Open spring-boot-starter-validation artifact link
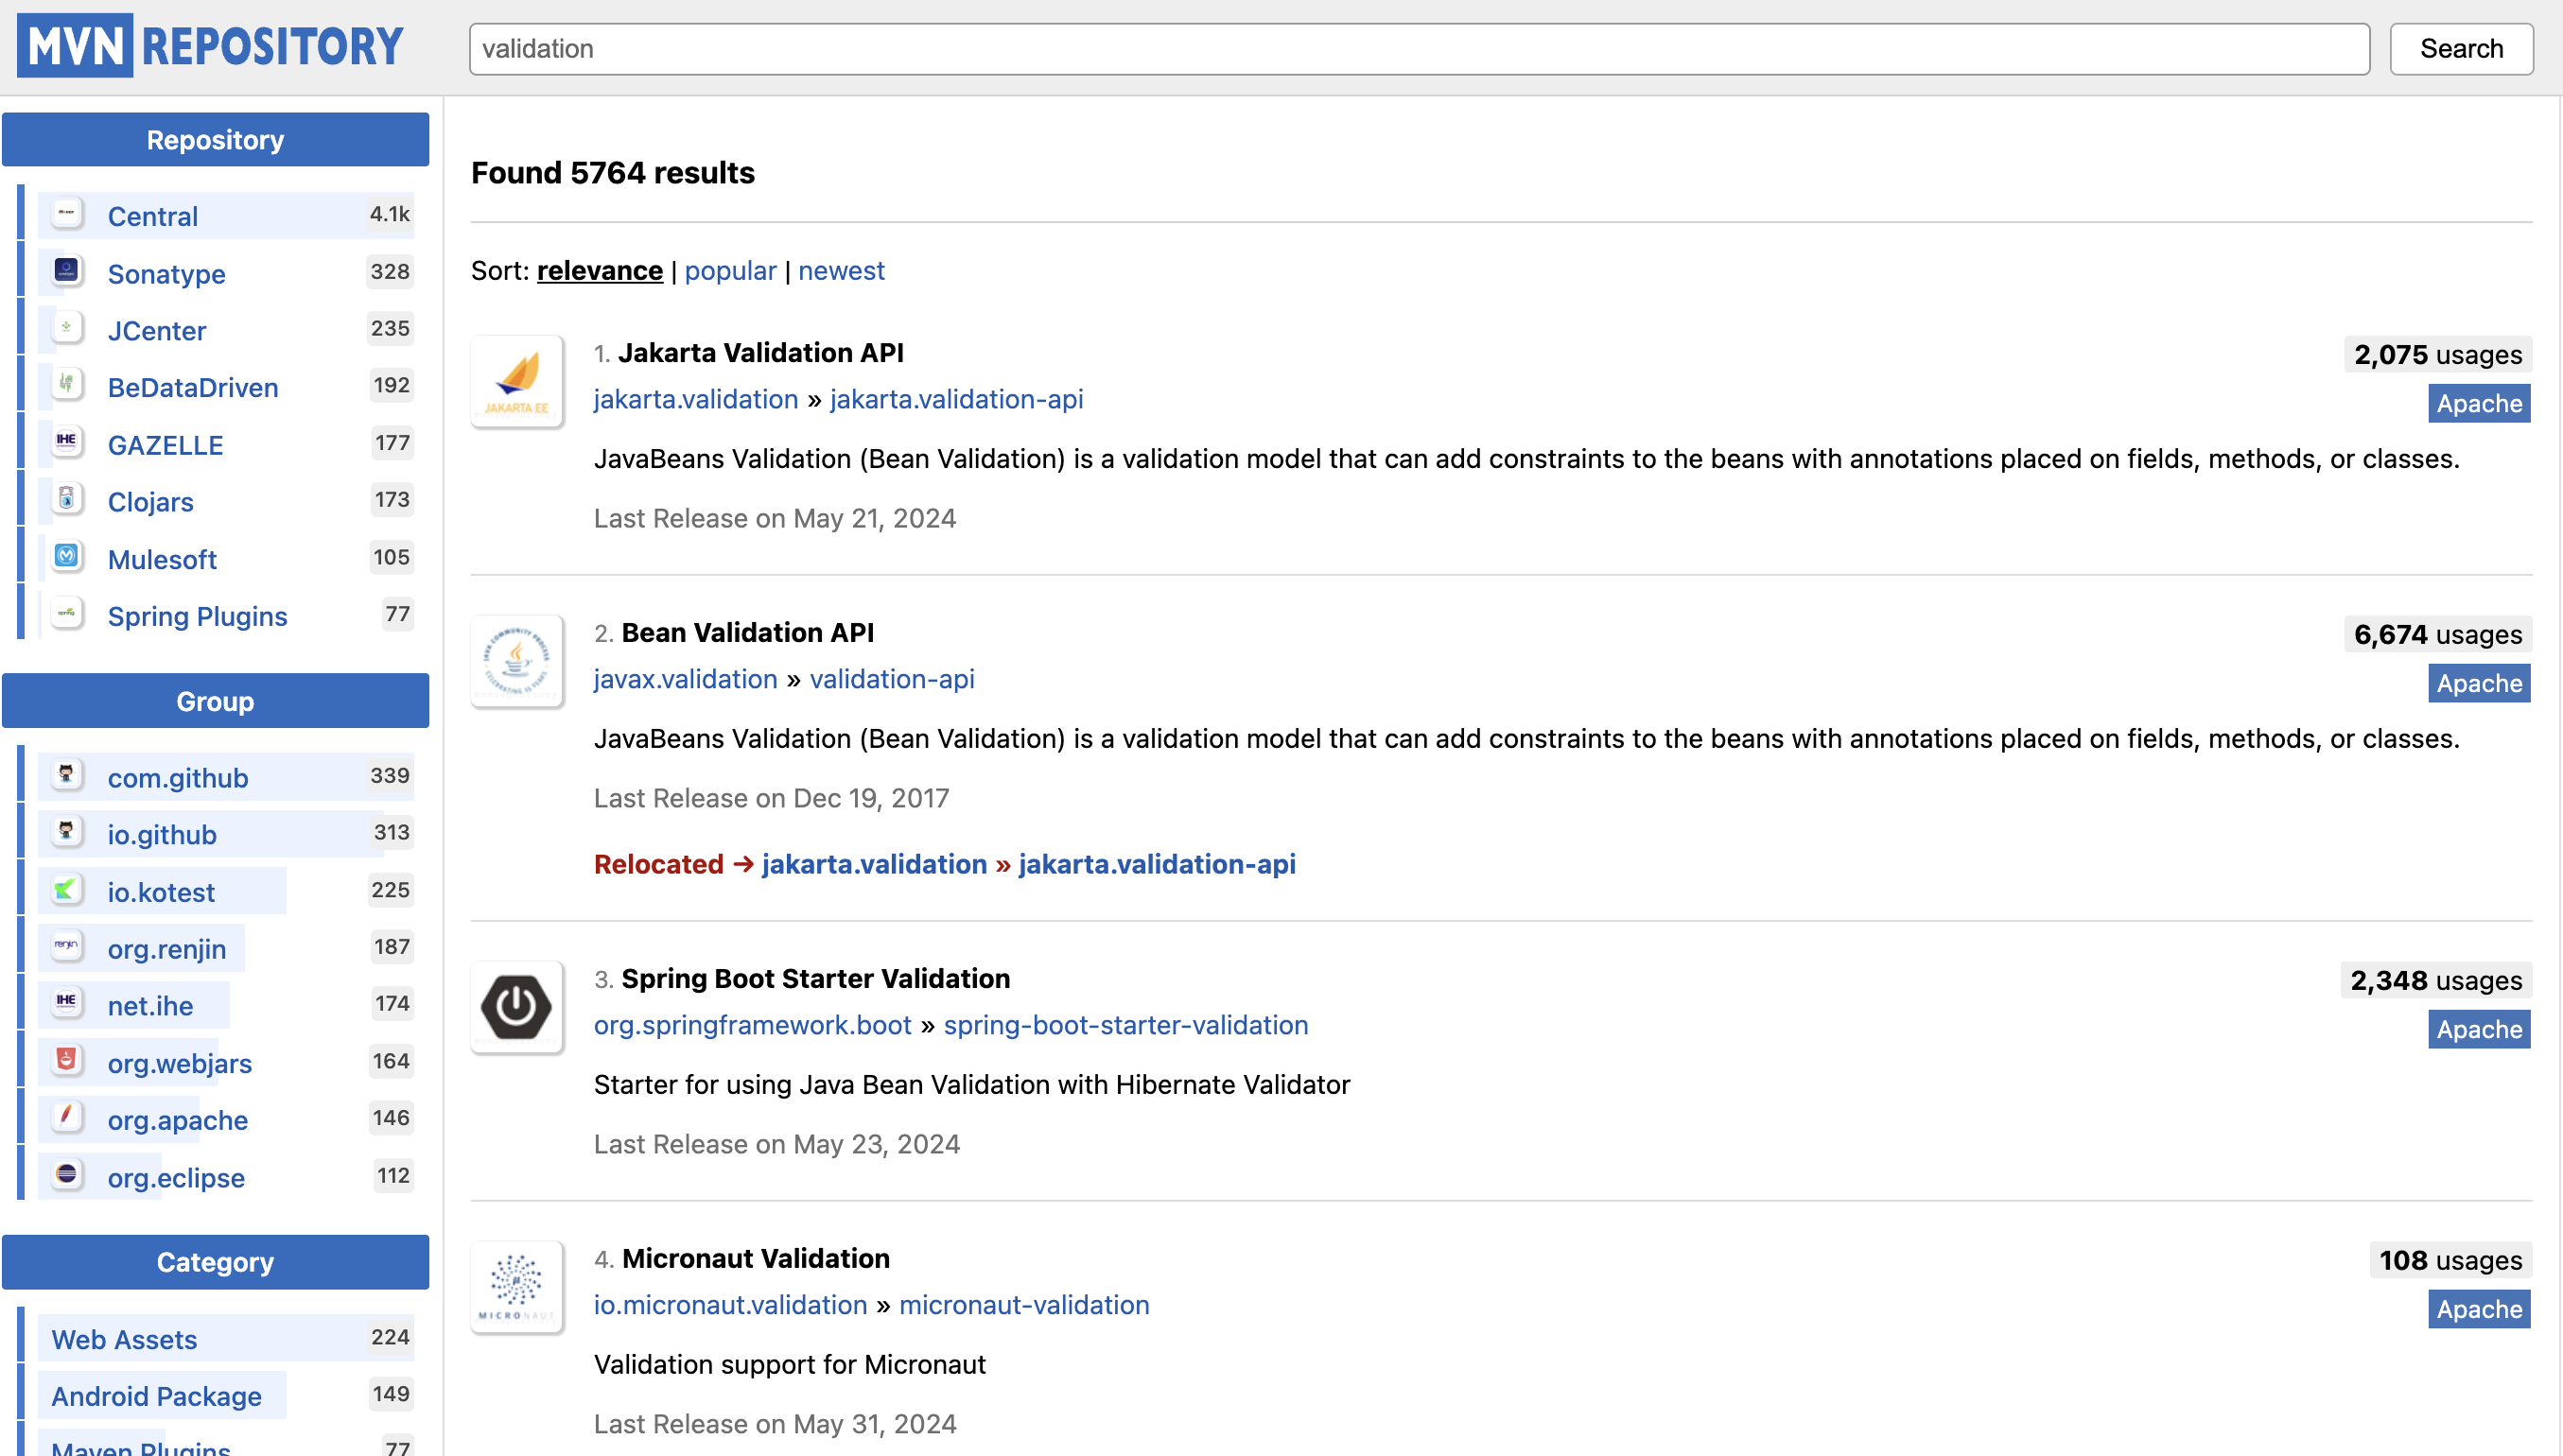Screen dimensions: 2563x1456 pyautogui.click(x=1125, y=1026)
